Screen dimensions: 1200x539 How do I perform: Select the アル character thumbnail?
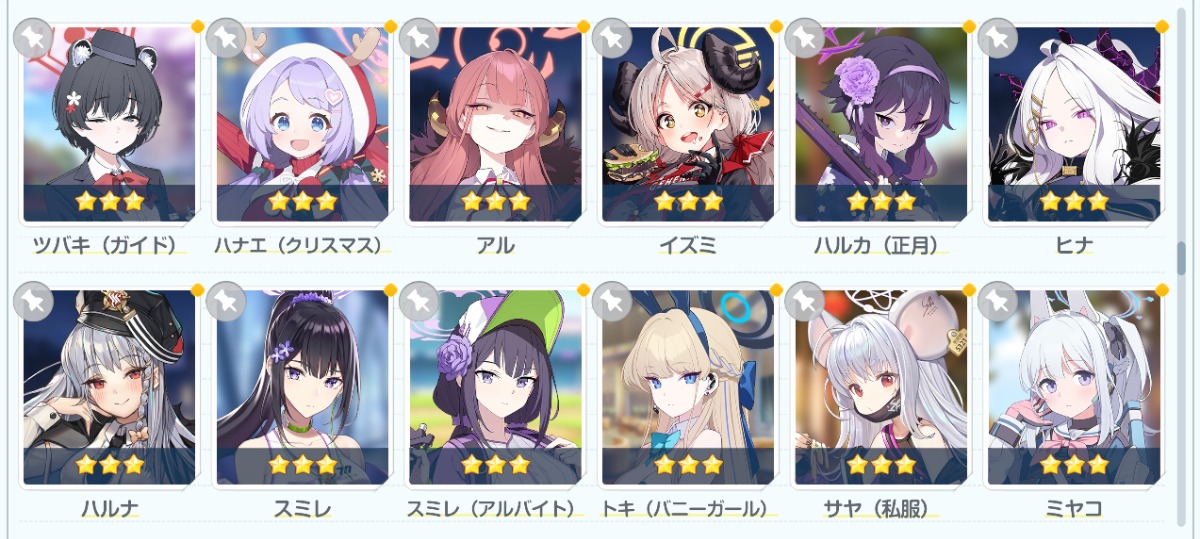tap(495, 124)
